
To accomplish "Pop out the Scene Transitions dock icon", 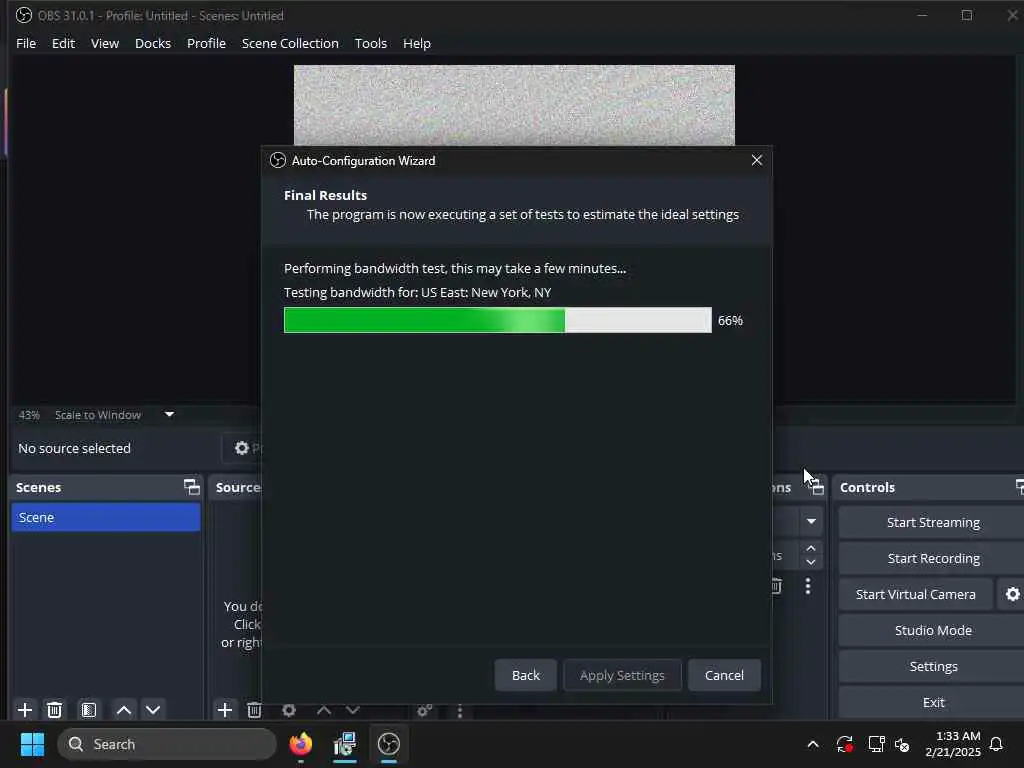I will tap(816, 487).
